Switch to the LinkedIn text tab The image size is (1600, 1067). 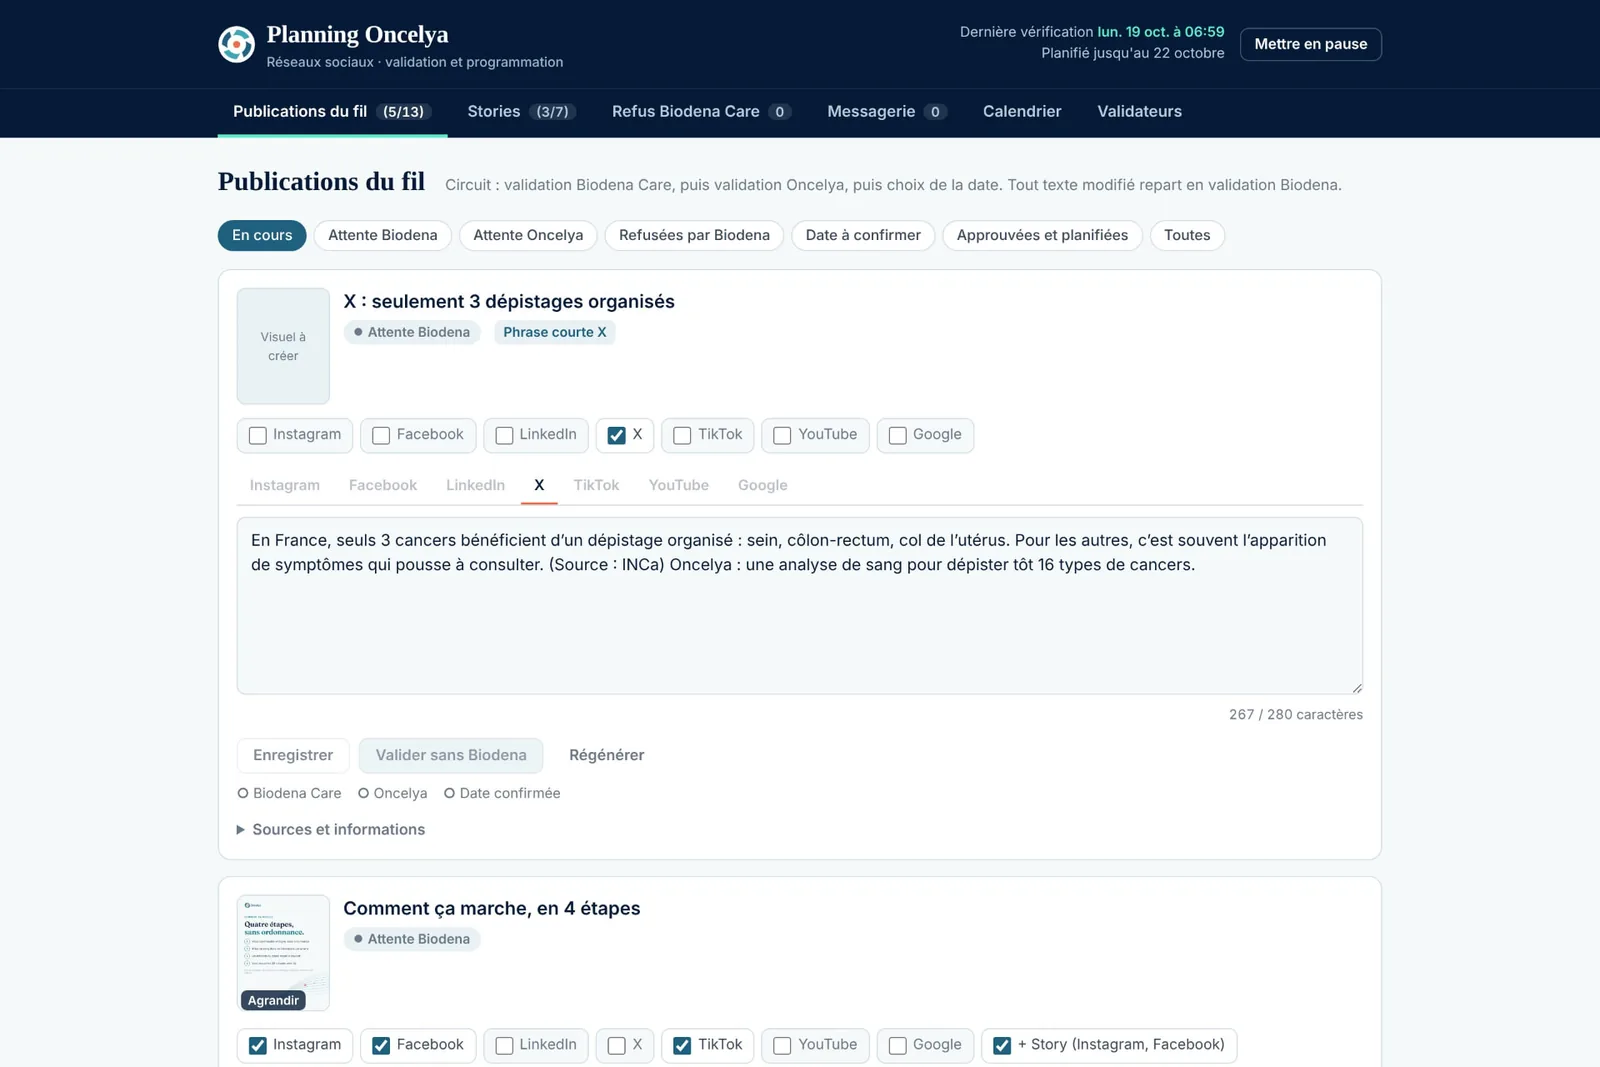(x=475, y=485)
